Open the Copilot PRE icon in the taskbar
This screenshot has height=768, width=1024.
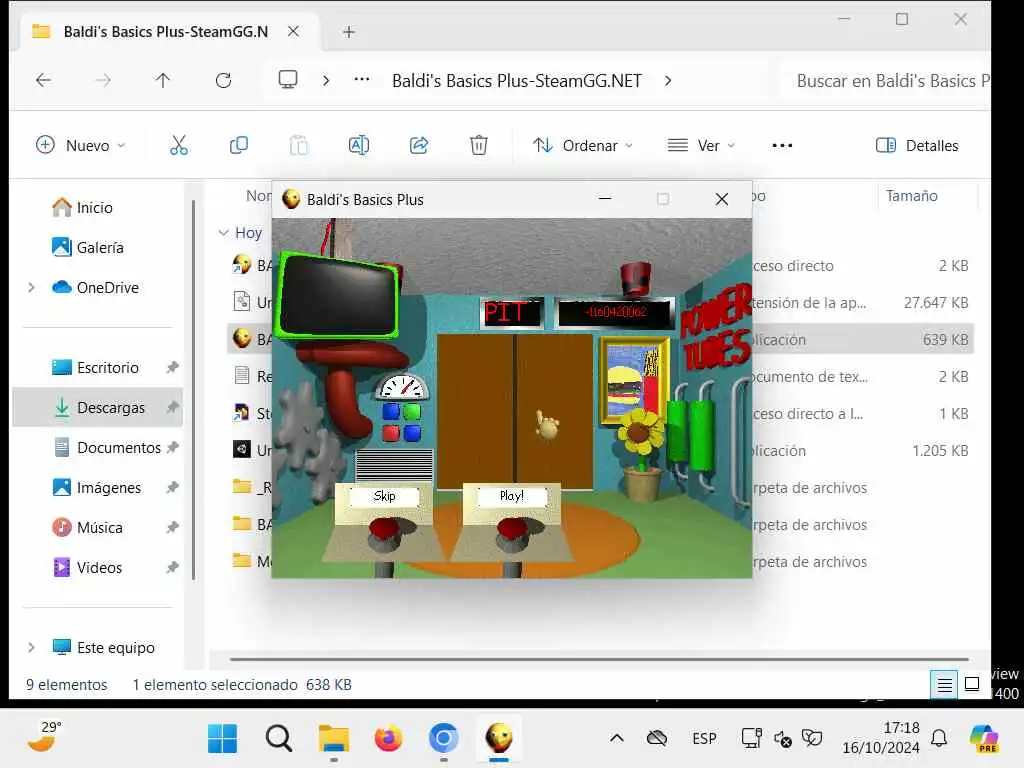click(x=984, y=739)
